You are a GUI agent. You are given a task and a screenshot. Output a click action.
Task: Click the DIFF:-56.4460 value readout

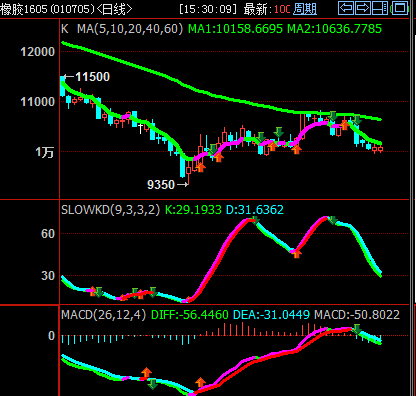tap(190, 315)
